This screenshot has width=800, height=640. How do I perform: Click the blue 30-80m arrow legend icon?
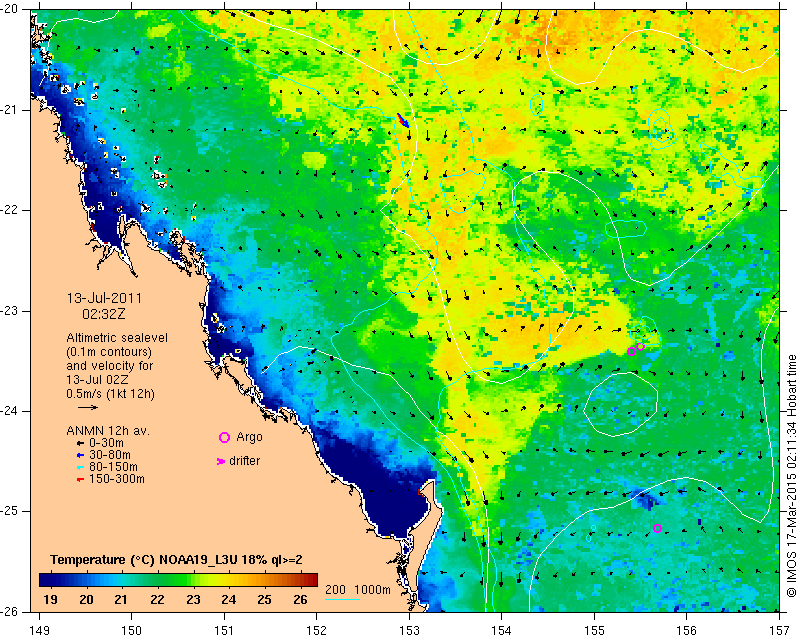[x=80, y=455]
